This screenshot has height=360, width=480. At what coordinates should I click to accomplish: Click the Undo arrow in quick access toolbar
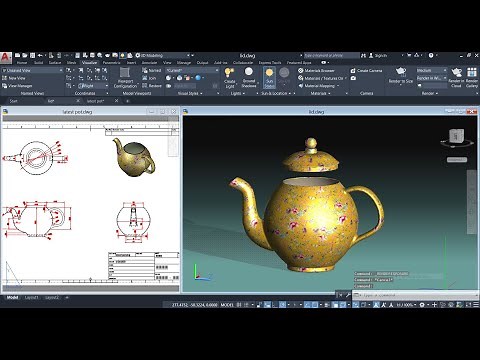coord(40,55)
